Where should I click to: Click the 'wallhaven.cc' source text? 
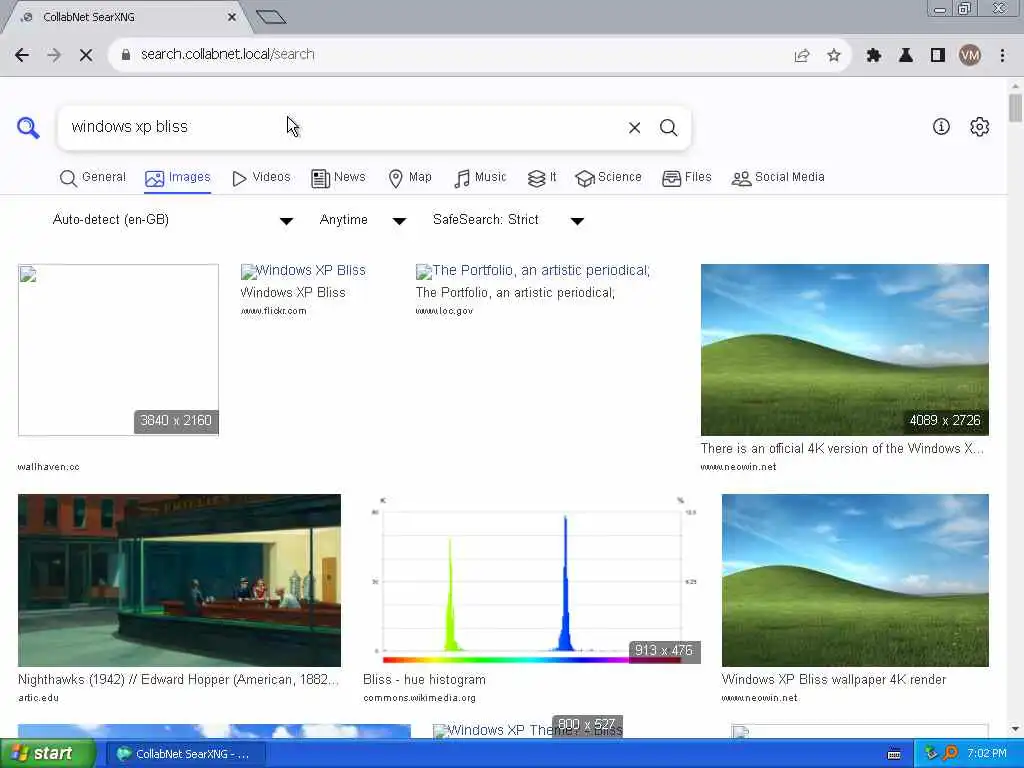pyautogui.click(x=48, y=467)
